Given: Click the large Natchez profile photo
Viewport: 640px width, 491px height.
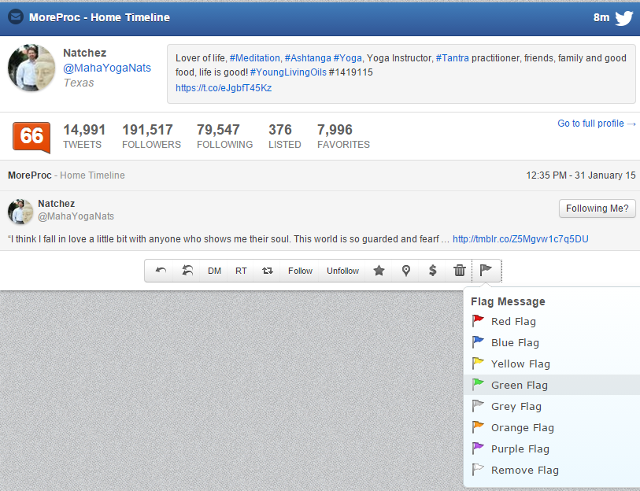Looking at the screenshot, I should [31, 68].
